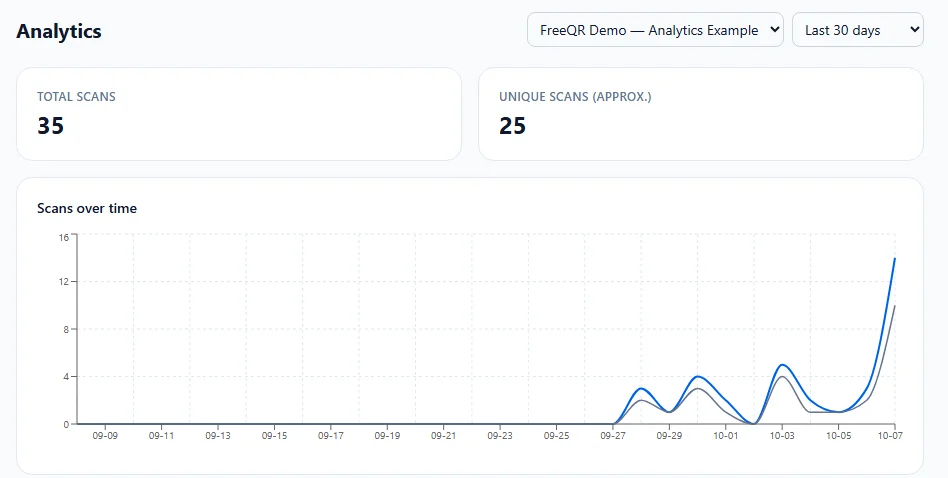Viewport: 948px width, 478px height.
Task: Click the 09-25 x-axis date label
Action: (556, 436)
